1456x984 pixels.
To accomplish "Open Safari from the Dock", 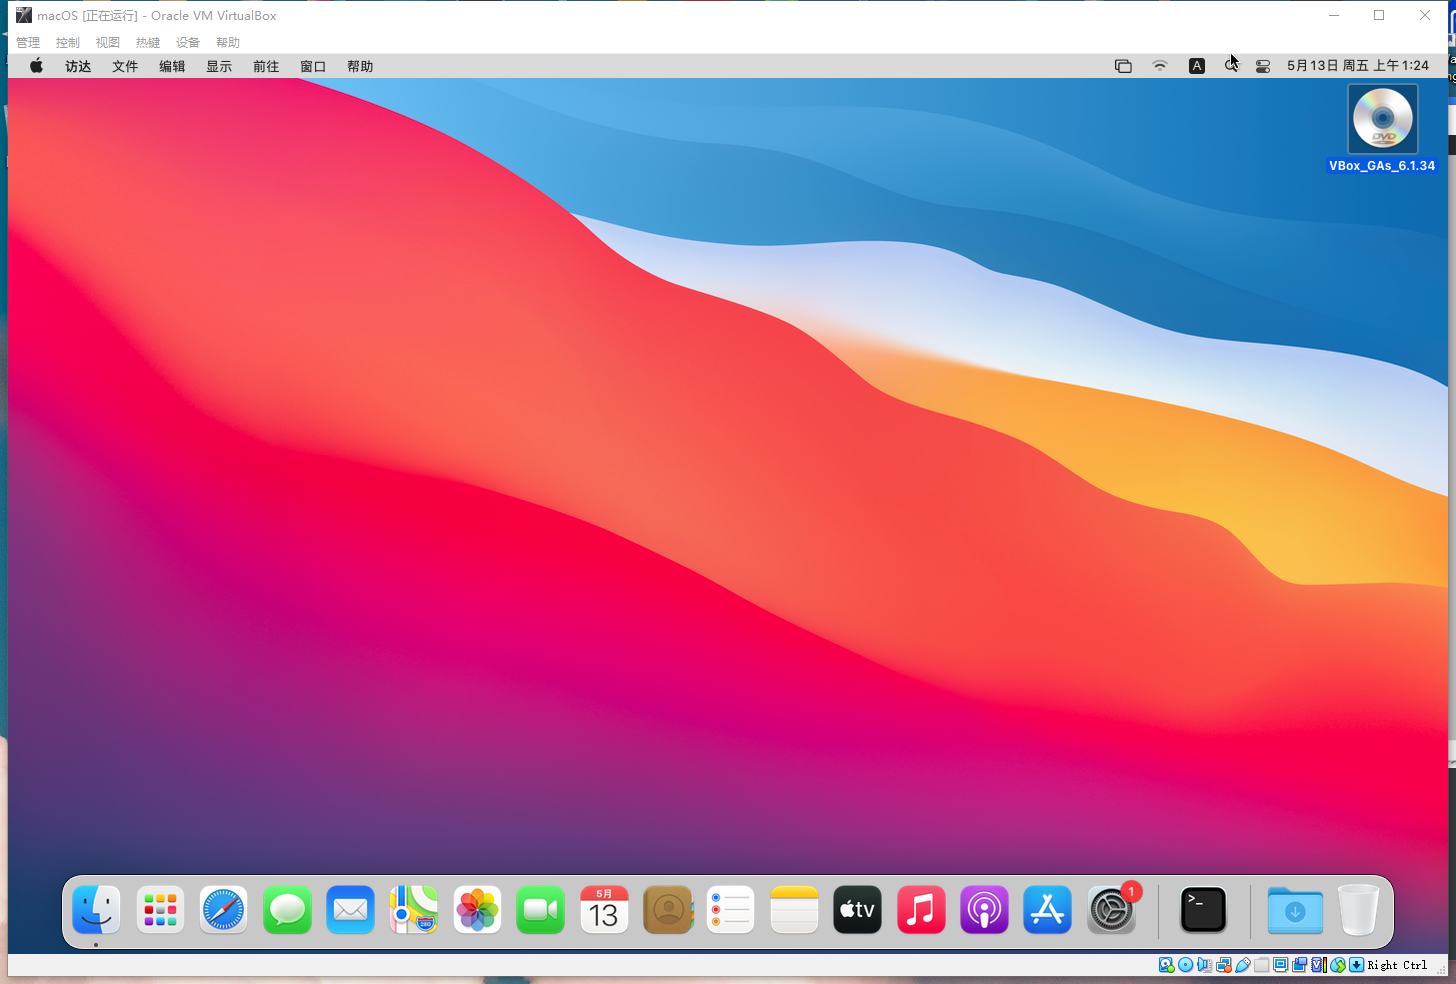I will pos(222,909).
